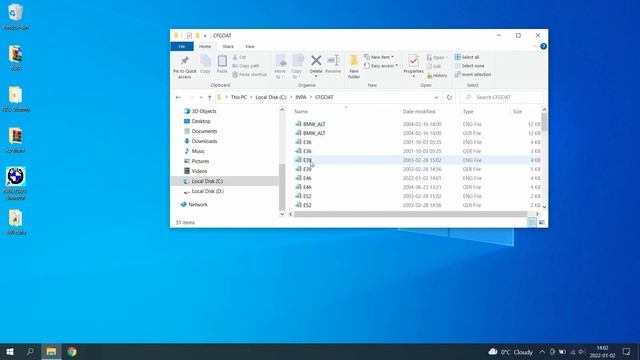
Task: Open the File ribbon tab
Action: point(182,47)
